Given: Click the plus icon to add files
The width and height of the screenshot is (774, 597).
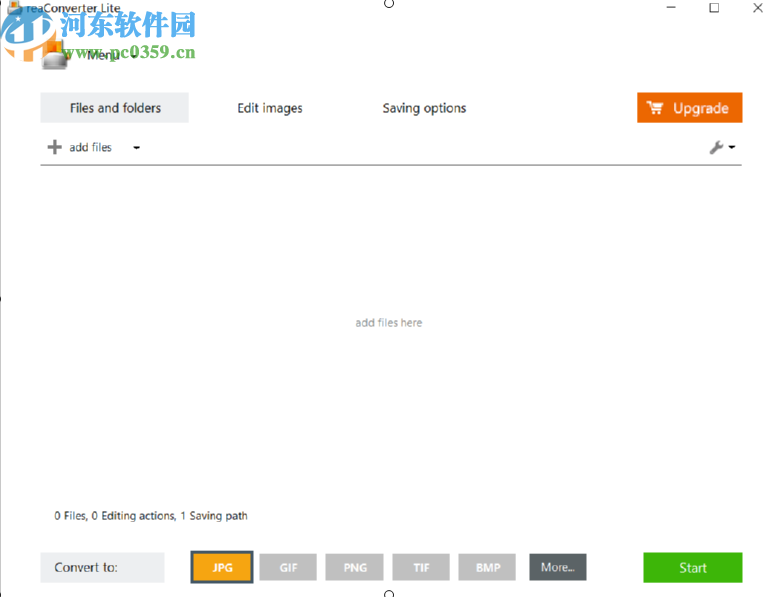Looking at the screenshot, I should coord(54,147).
